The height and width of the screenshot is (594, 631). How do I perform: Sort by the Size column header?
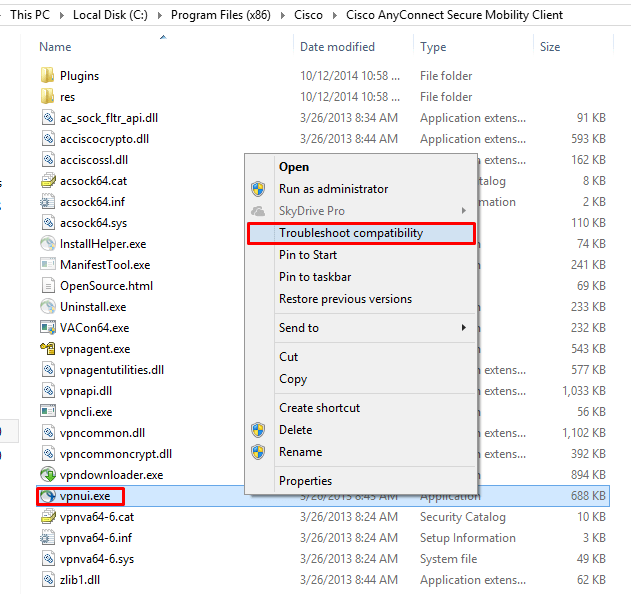pos(550,47)
